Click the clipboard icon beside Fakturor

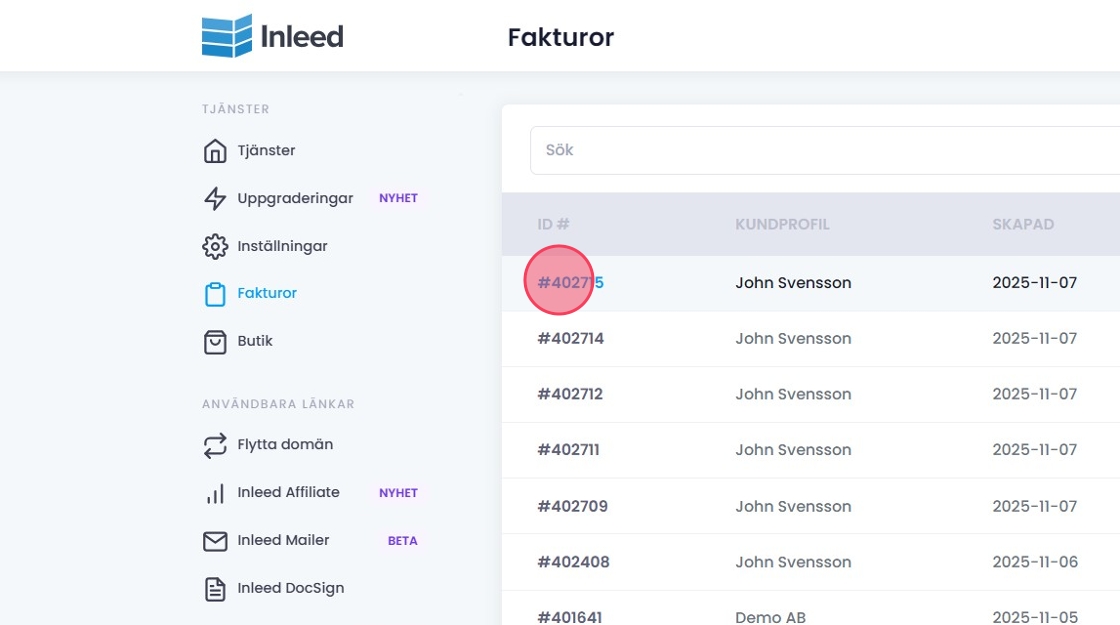(215, 294)
